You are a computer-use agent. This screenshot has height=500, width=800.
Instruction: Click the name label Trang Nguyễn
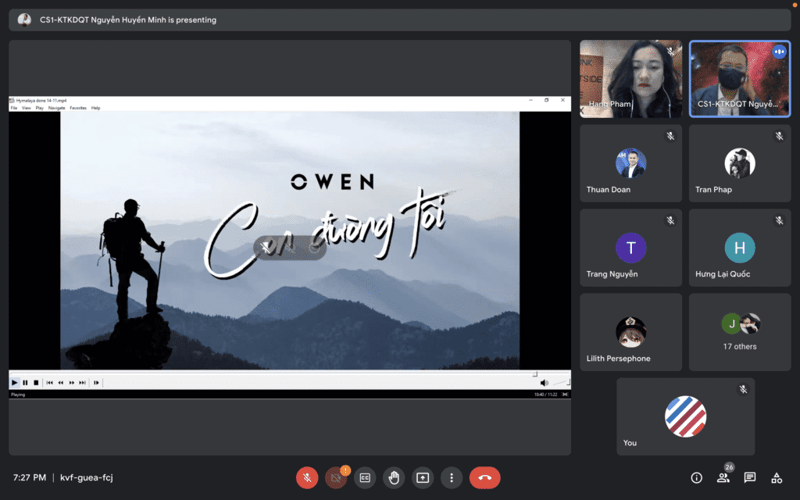(612, 274)
